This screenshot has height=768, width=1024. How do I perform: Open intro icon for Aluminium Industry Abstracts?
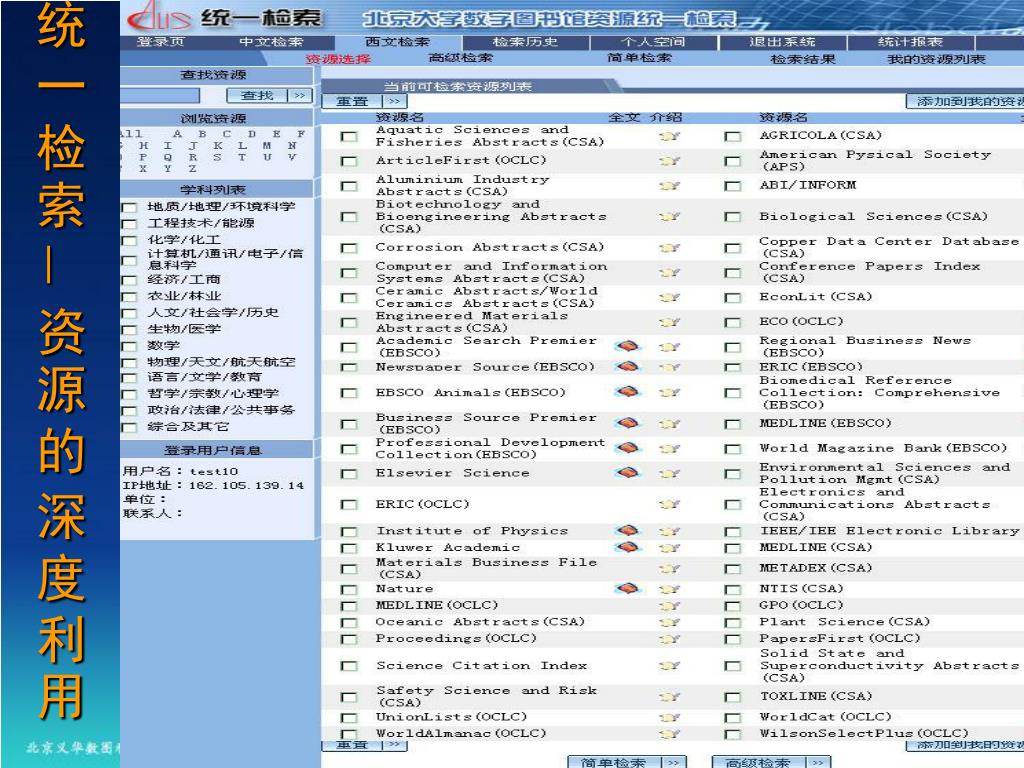coord(669,185)
